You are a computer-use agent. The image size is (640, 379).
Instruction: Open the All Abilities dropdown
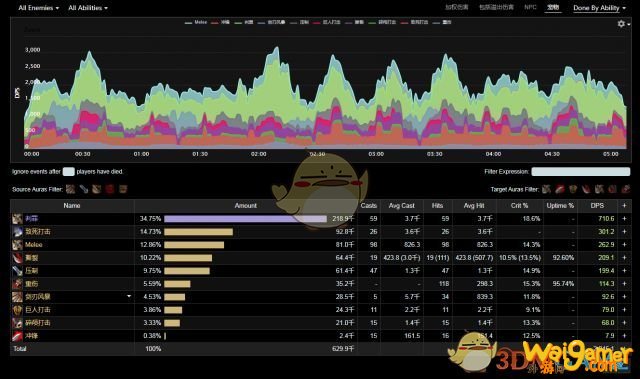pyautogui.click(x=88, y=8)
